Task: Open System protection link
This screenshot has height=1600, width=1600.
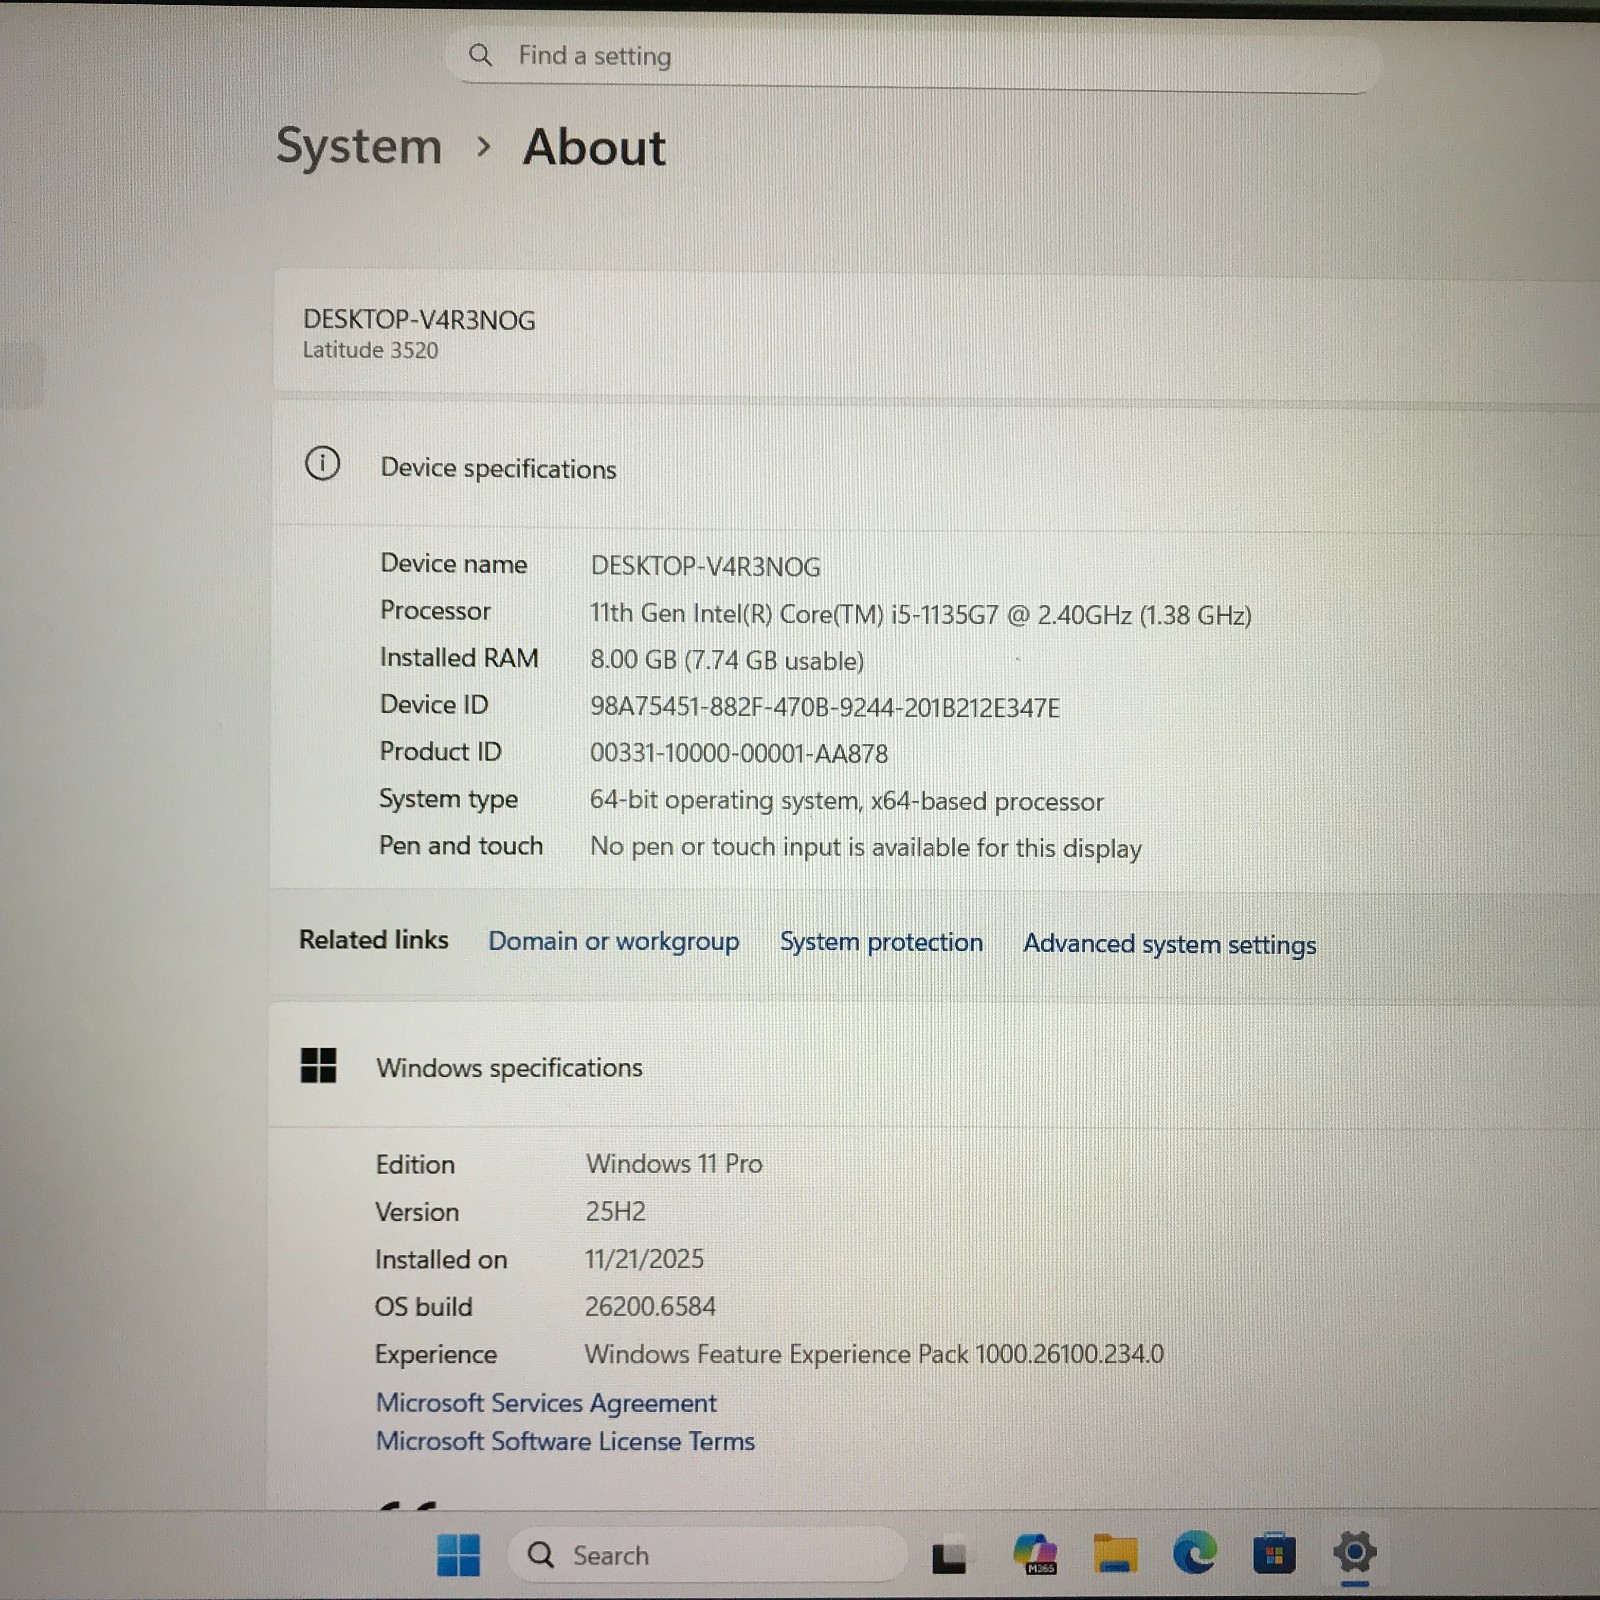Action: [881, 942]
